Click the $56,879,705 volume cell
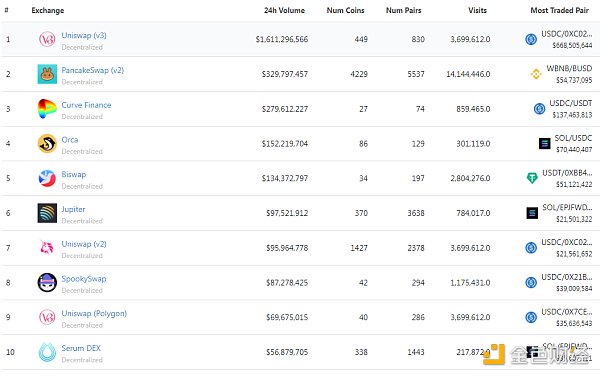Screen dimensions: 600x376 tap(287, 352)
